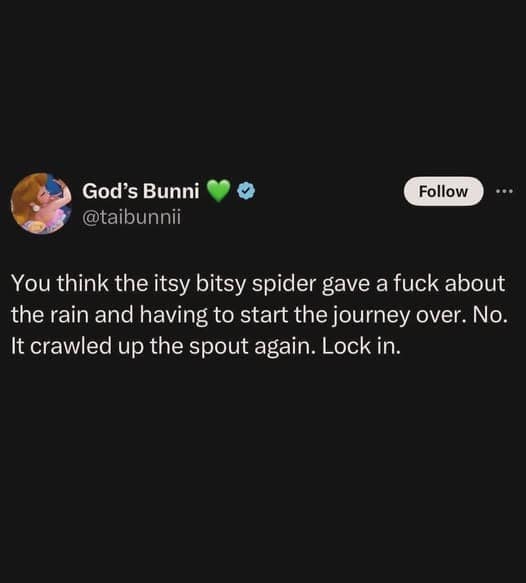The height and width of the screenshot is (583, 526).
Task: Click the "Lock in." closing phrase
Action: click(361, 347)
